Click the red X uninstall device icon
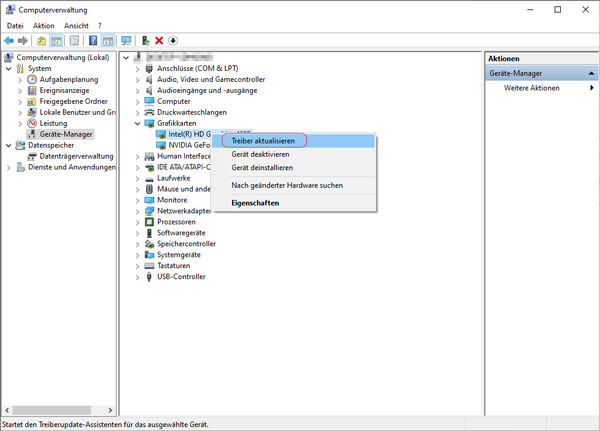 [159, 41]
